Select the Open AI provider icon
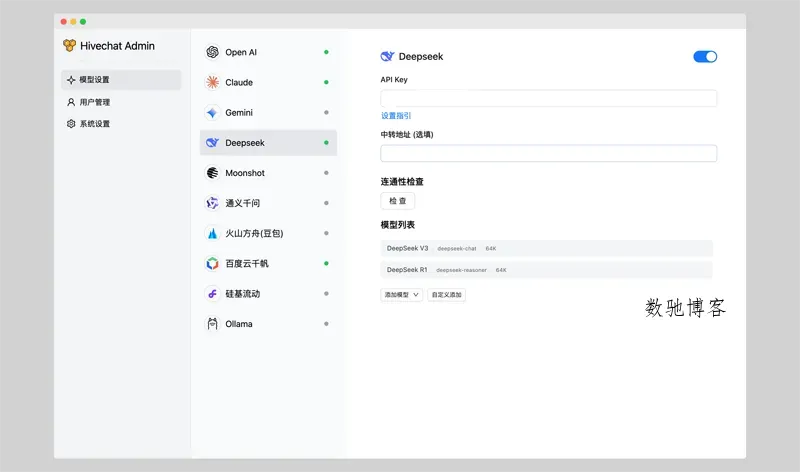The height and width of the screenshot is (472, 800). coord(212,52)
